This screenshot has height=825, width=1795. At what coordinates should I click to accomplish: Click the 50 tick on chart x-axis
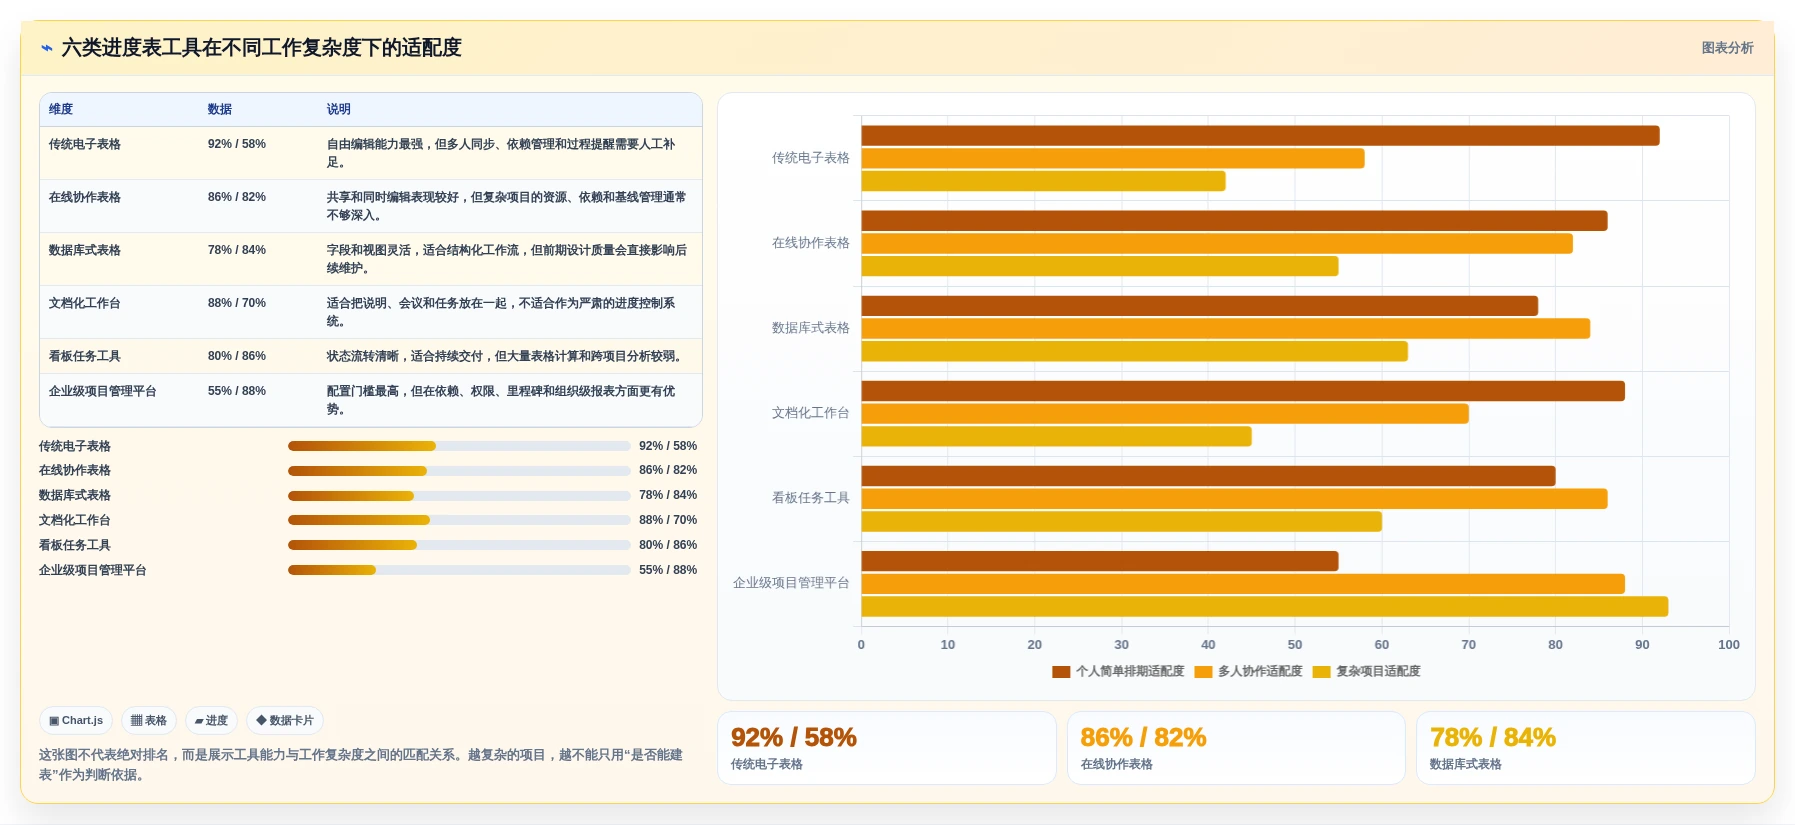click(x=1295, y=645)
